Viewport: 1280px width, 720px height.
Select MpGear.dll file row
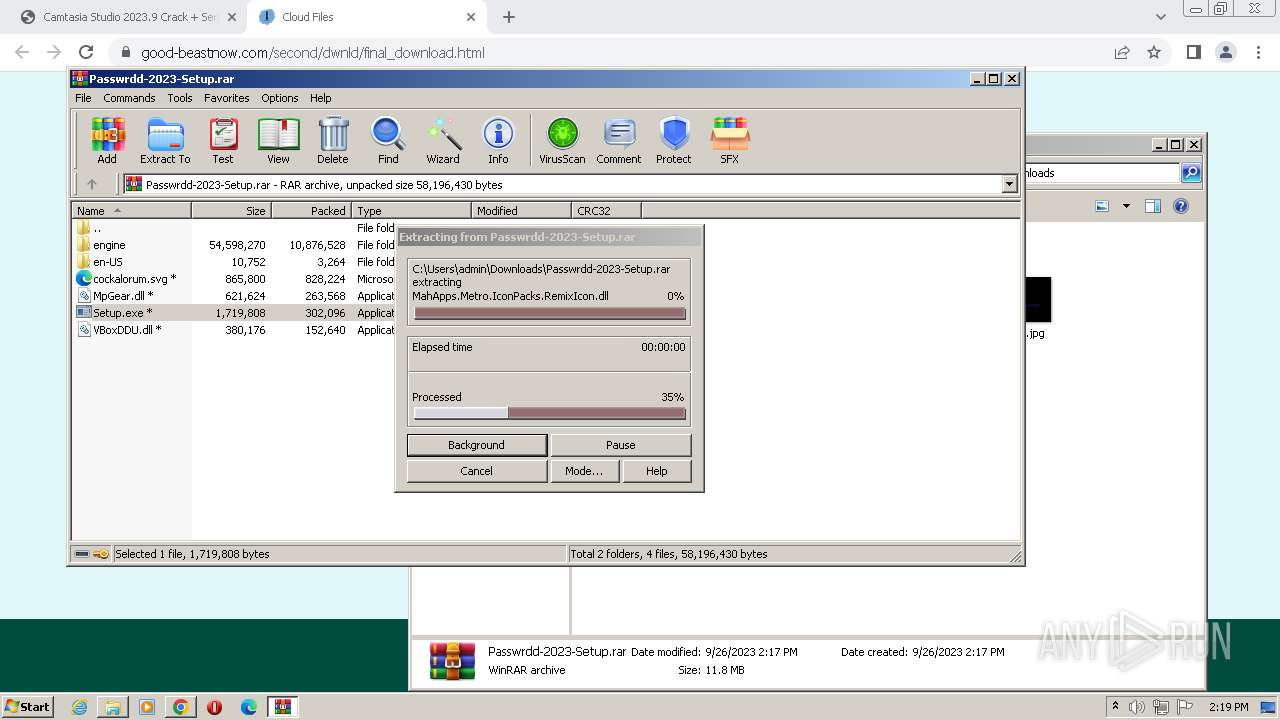coord(235,296)
